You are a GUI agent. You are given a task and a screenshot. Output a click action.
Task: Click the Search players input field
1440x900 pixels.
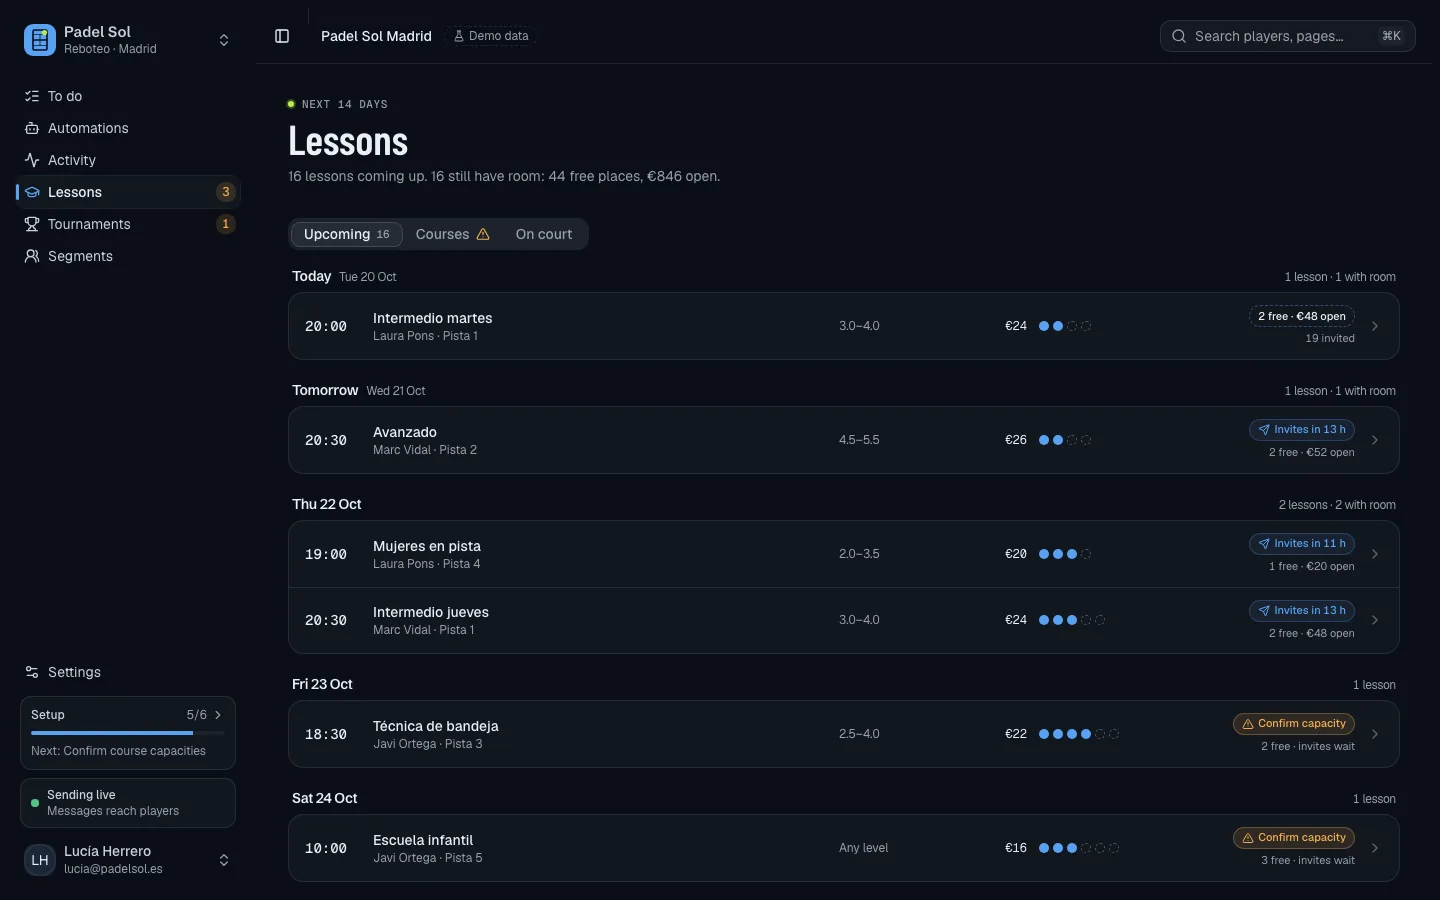pyautogui.click(x=1288, y=36)
